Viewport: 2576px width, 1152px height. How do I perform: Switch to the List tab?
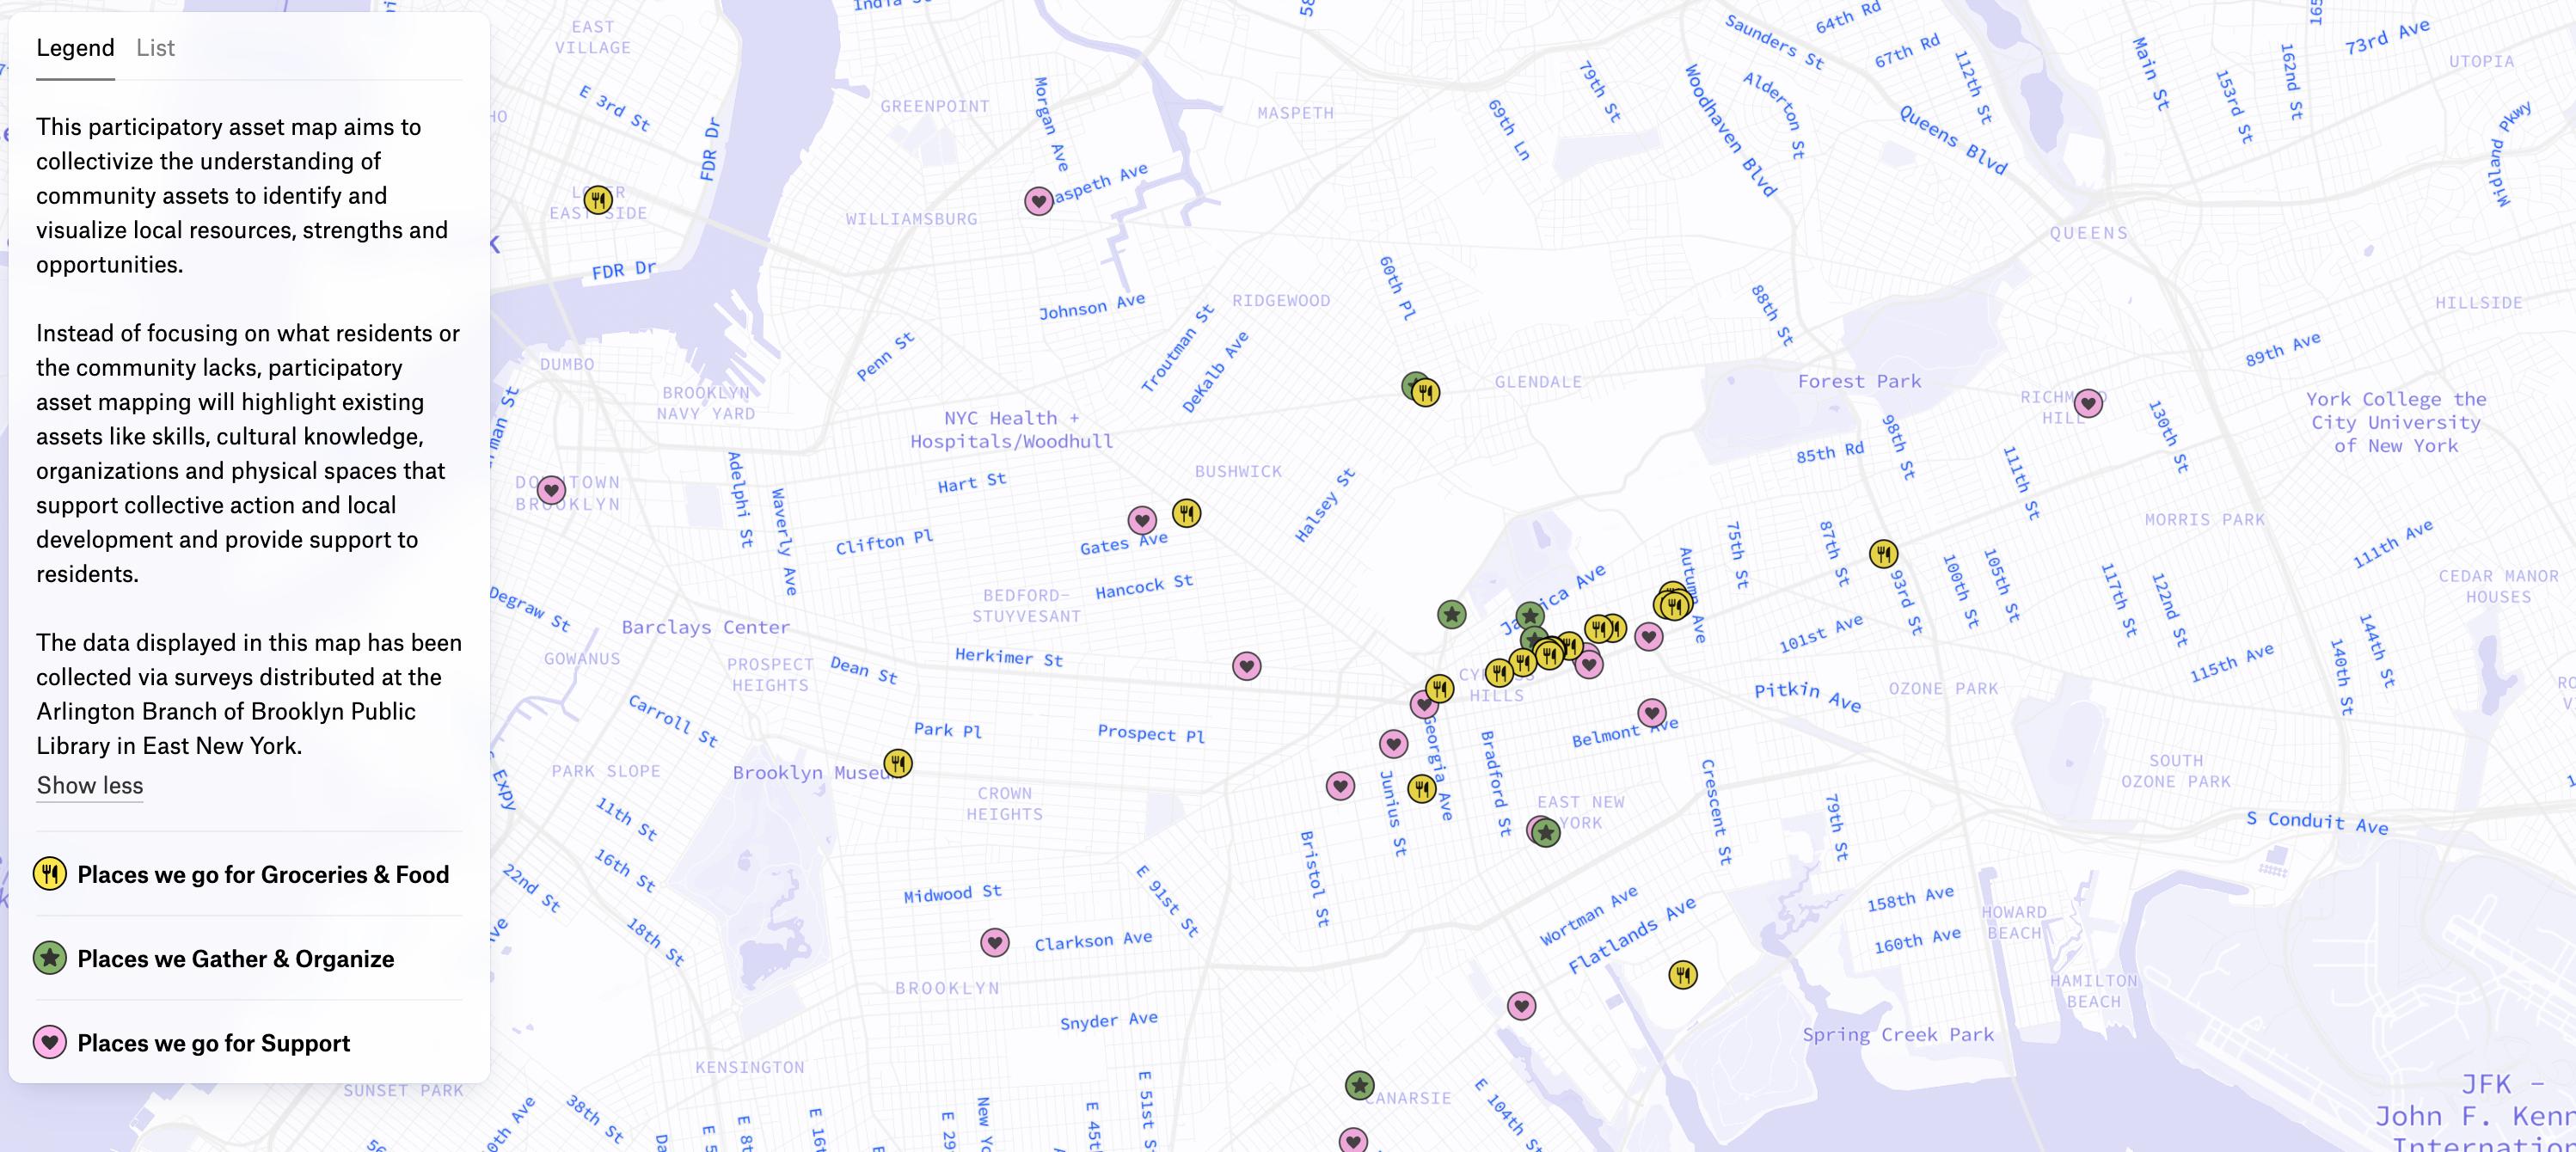155,48
